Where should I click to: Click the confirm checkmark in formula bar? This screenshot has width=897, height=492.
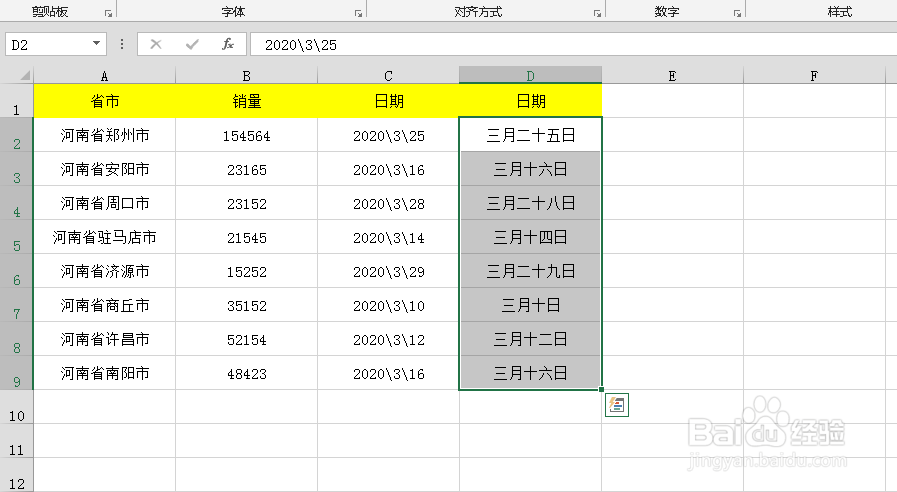click(192, 45)
